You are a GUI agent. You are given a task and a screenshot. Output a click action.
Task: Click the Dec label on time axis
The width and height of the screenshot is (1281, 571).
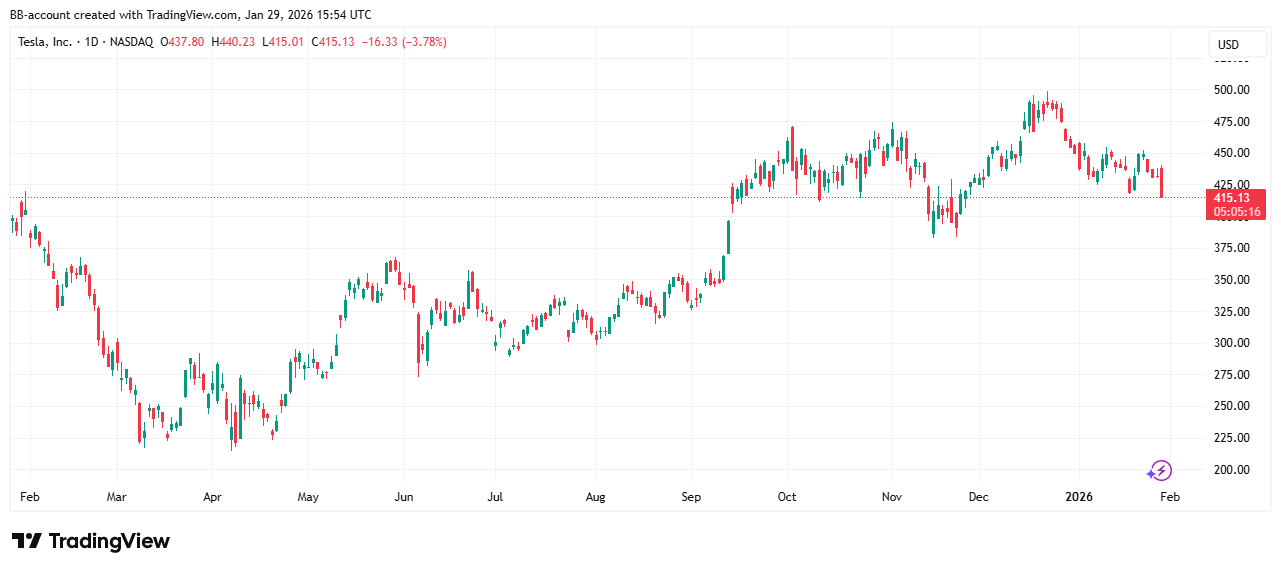point(980,497)
